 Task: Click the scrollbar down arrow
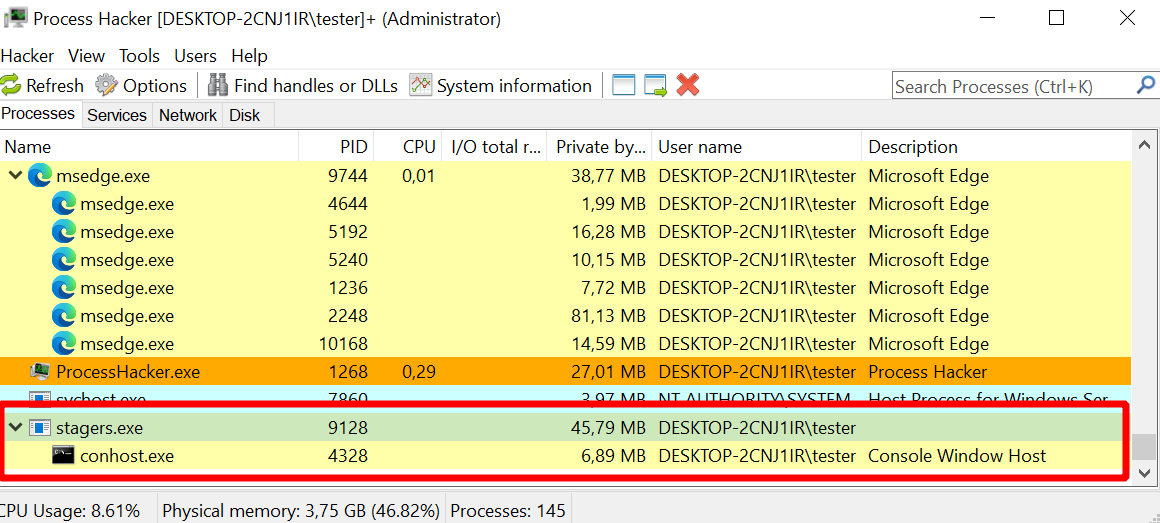(1144, 473)
